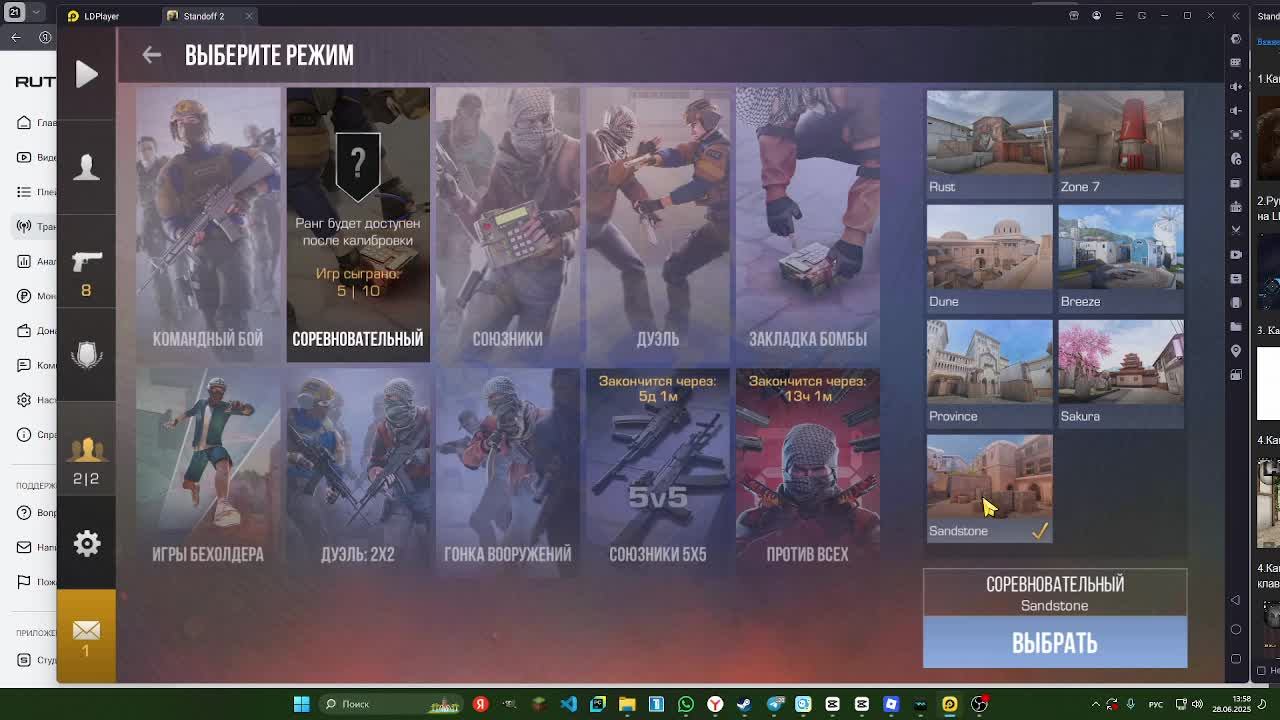1280x720 pixels.
Task: Select ИГРЫ БЕХОЛДЕРА mode card
Action: pyautogui.click(x=208, y=472)
